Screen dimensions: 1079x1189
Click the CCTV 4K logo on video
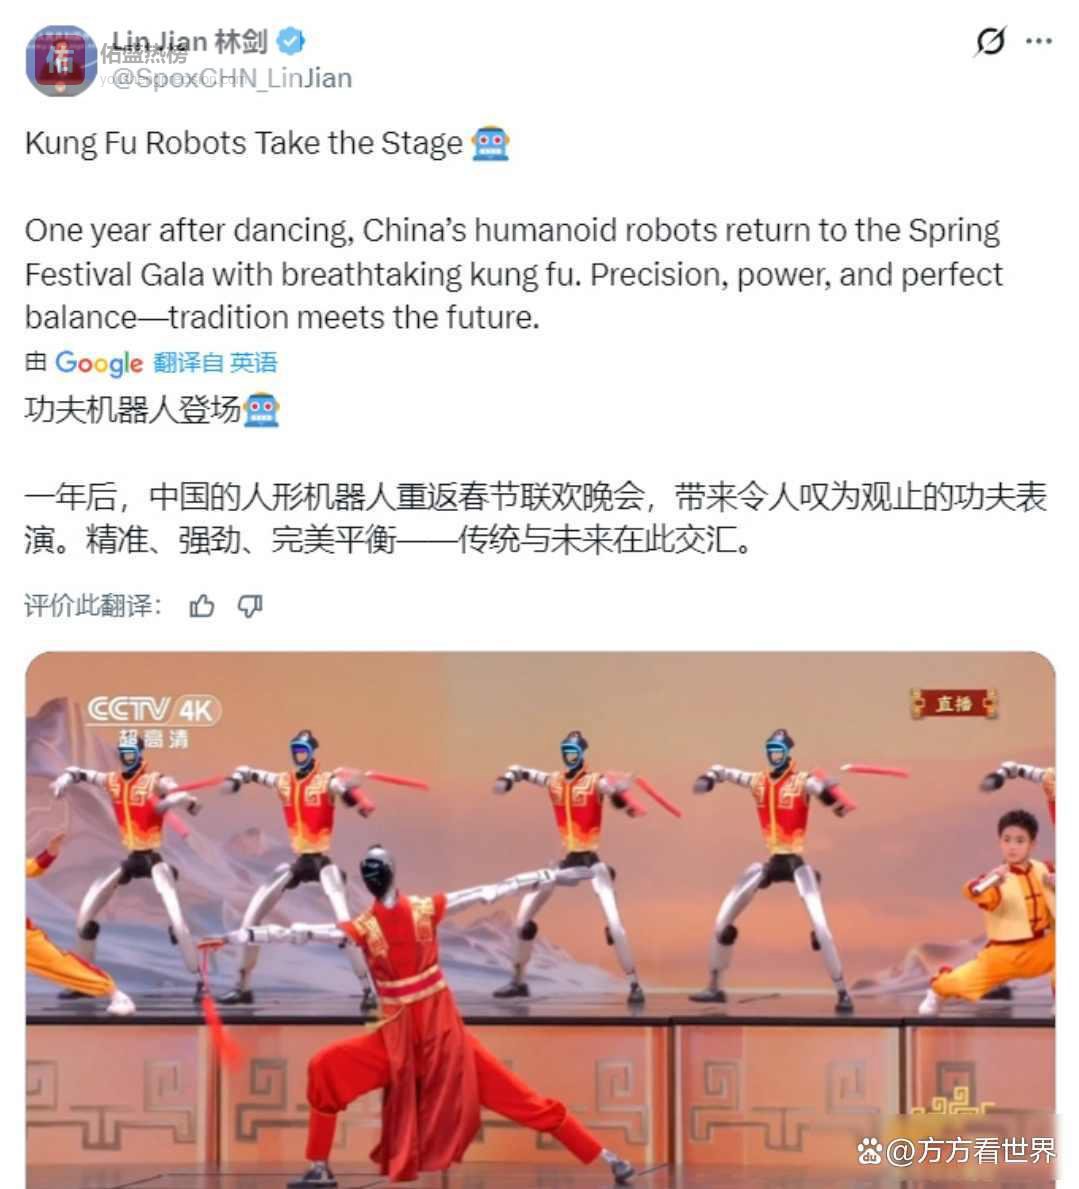(x=154, y=720)
